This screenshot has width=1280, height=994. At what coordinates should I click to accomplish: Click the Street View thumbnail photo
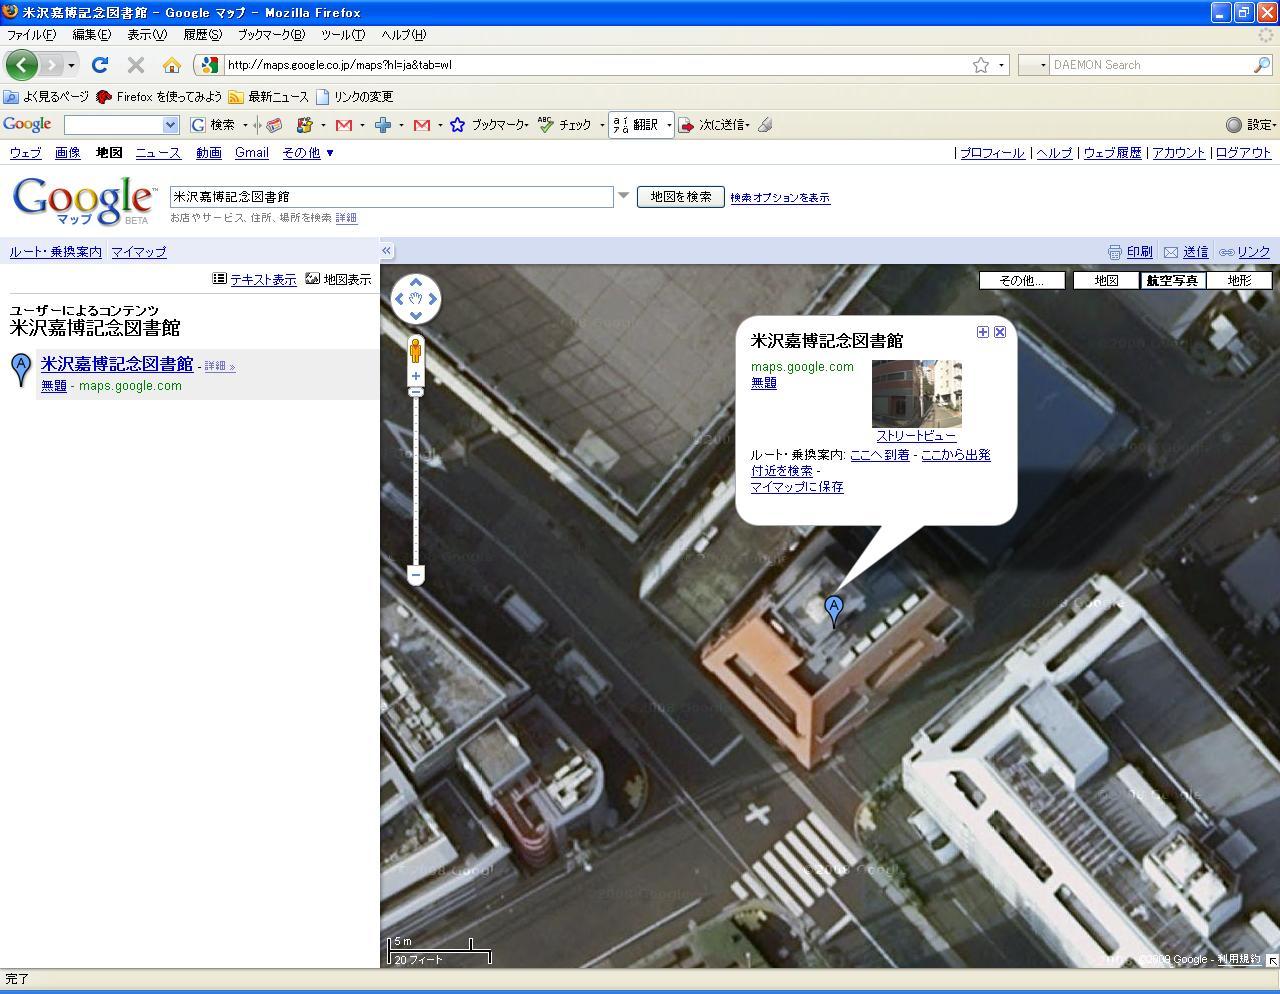(x=917, y=394)
